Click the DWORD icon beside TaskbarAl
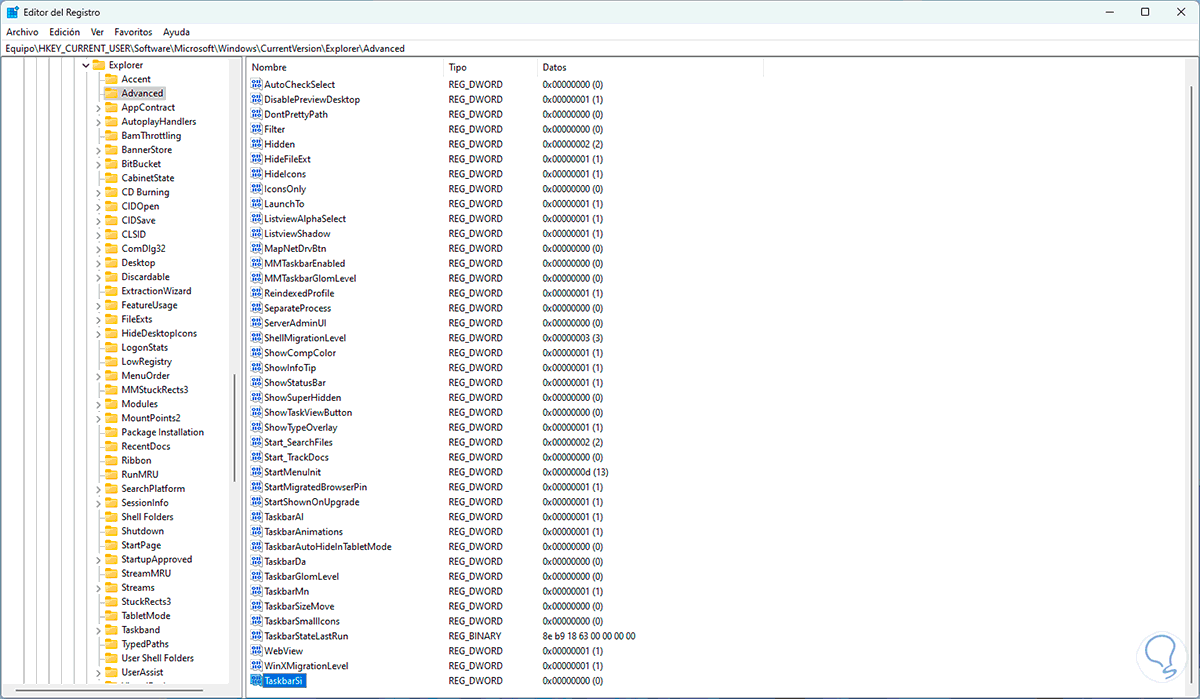Viewport: 1200px width, 699px height. [256, 517]
